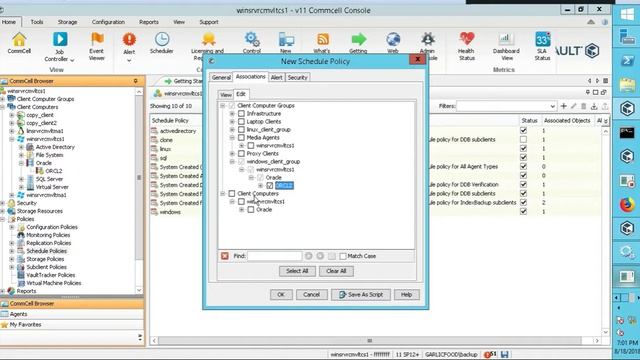
Task: Open Firefox from the taskbar
Action: [x=627, y=204]
